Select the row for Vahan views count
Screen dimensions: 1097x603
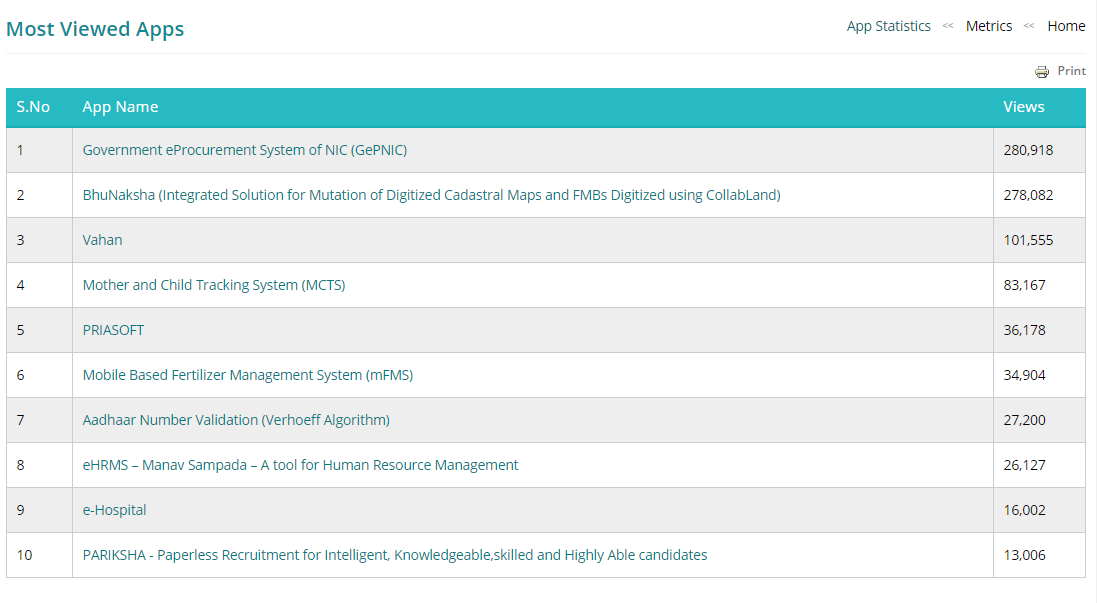tap(1025, 239)
